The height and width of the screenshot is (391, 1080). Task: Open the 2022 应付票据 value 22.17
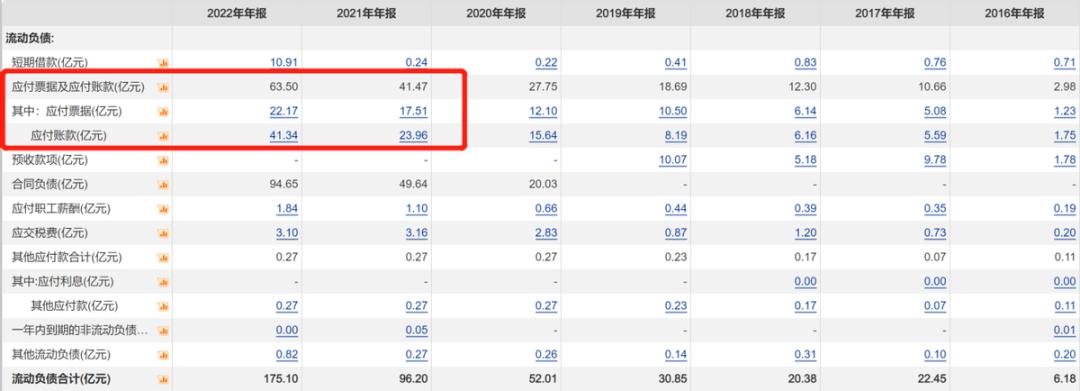click(x=284, y=112)
